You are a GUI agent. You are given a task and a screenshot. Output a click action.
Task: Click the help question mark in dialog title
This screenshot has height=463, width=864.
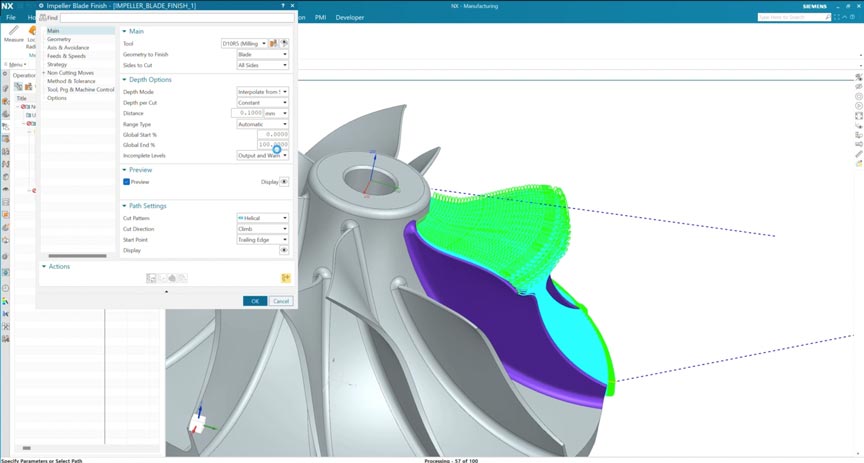tap(283, 6)
